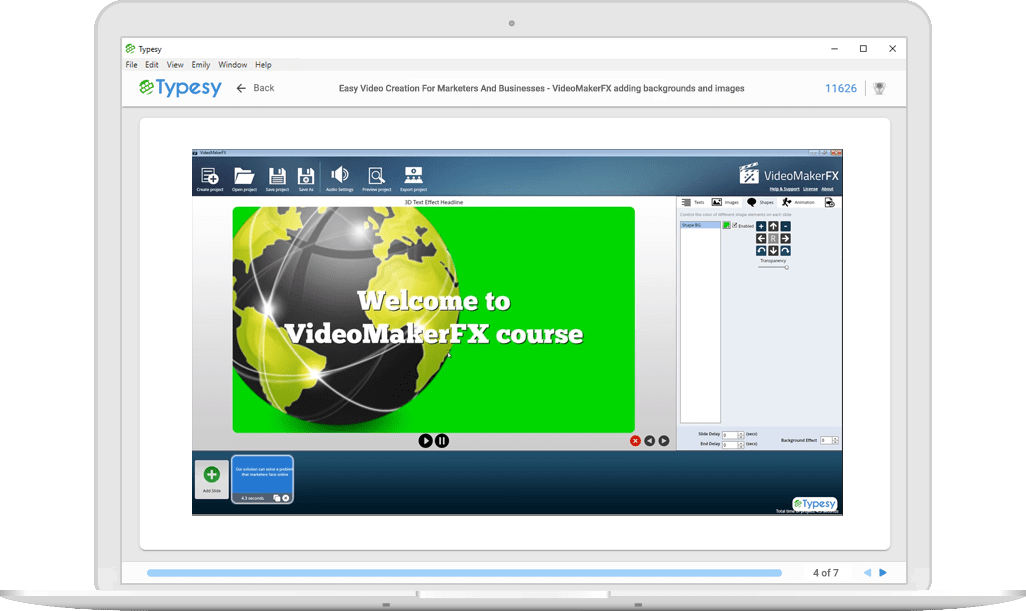Click the Add Slide button
The width and height of the screenshot is (1026, 611).
pyautogui.click(x=211, y=479)
